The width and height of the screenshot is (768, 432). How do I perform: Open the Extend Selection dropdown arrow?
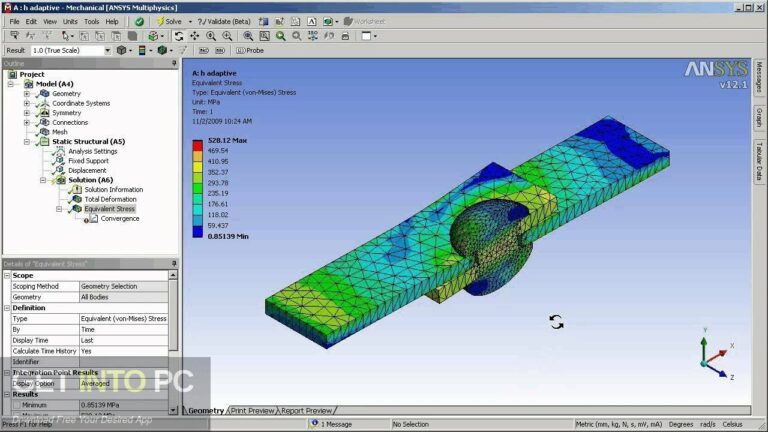click(x=162, y=36)
